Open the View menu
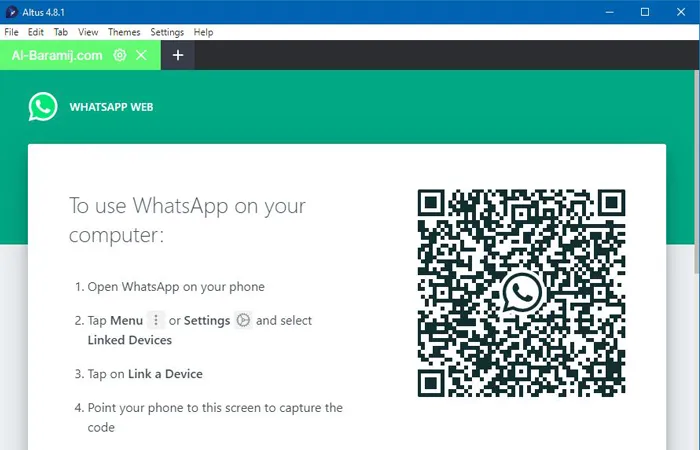 [x=88, y=32]
